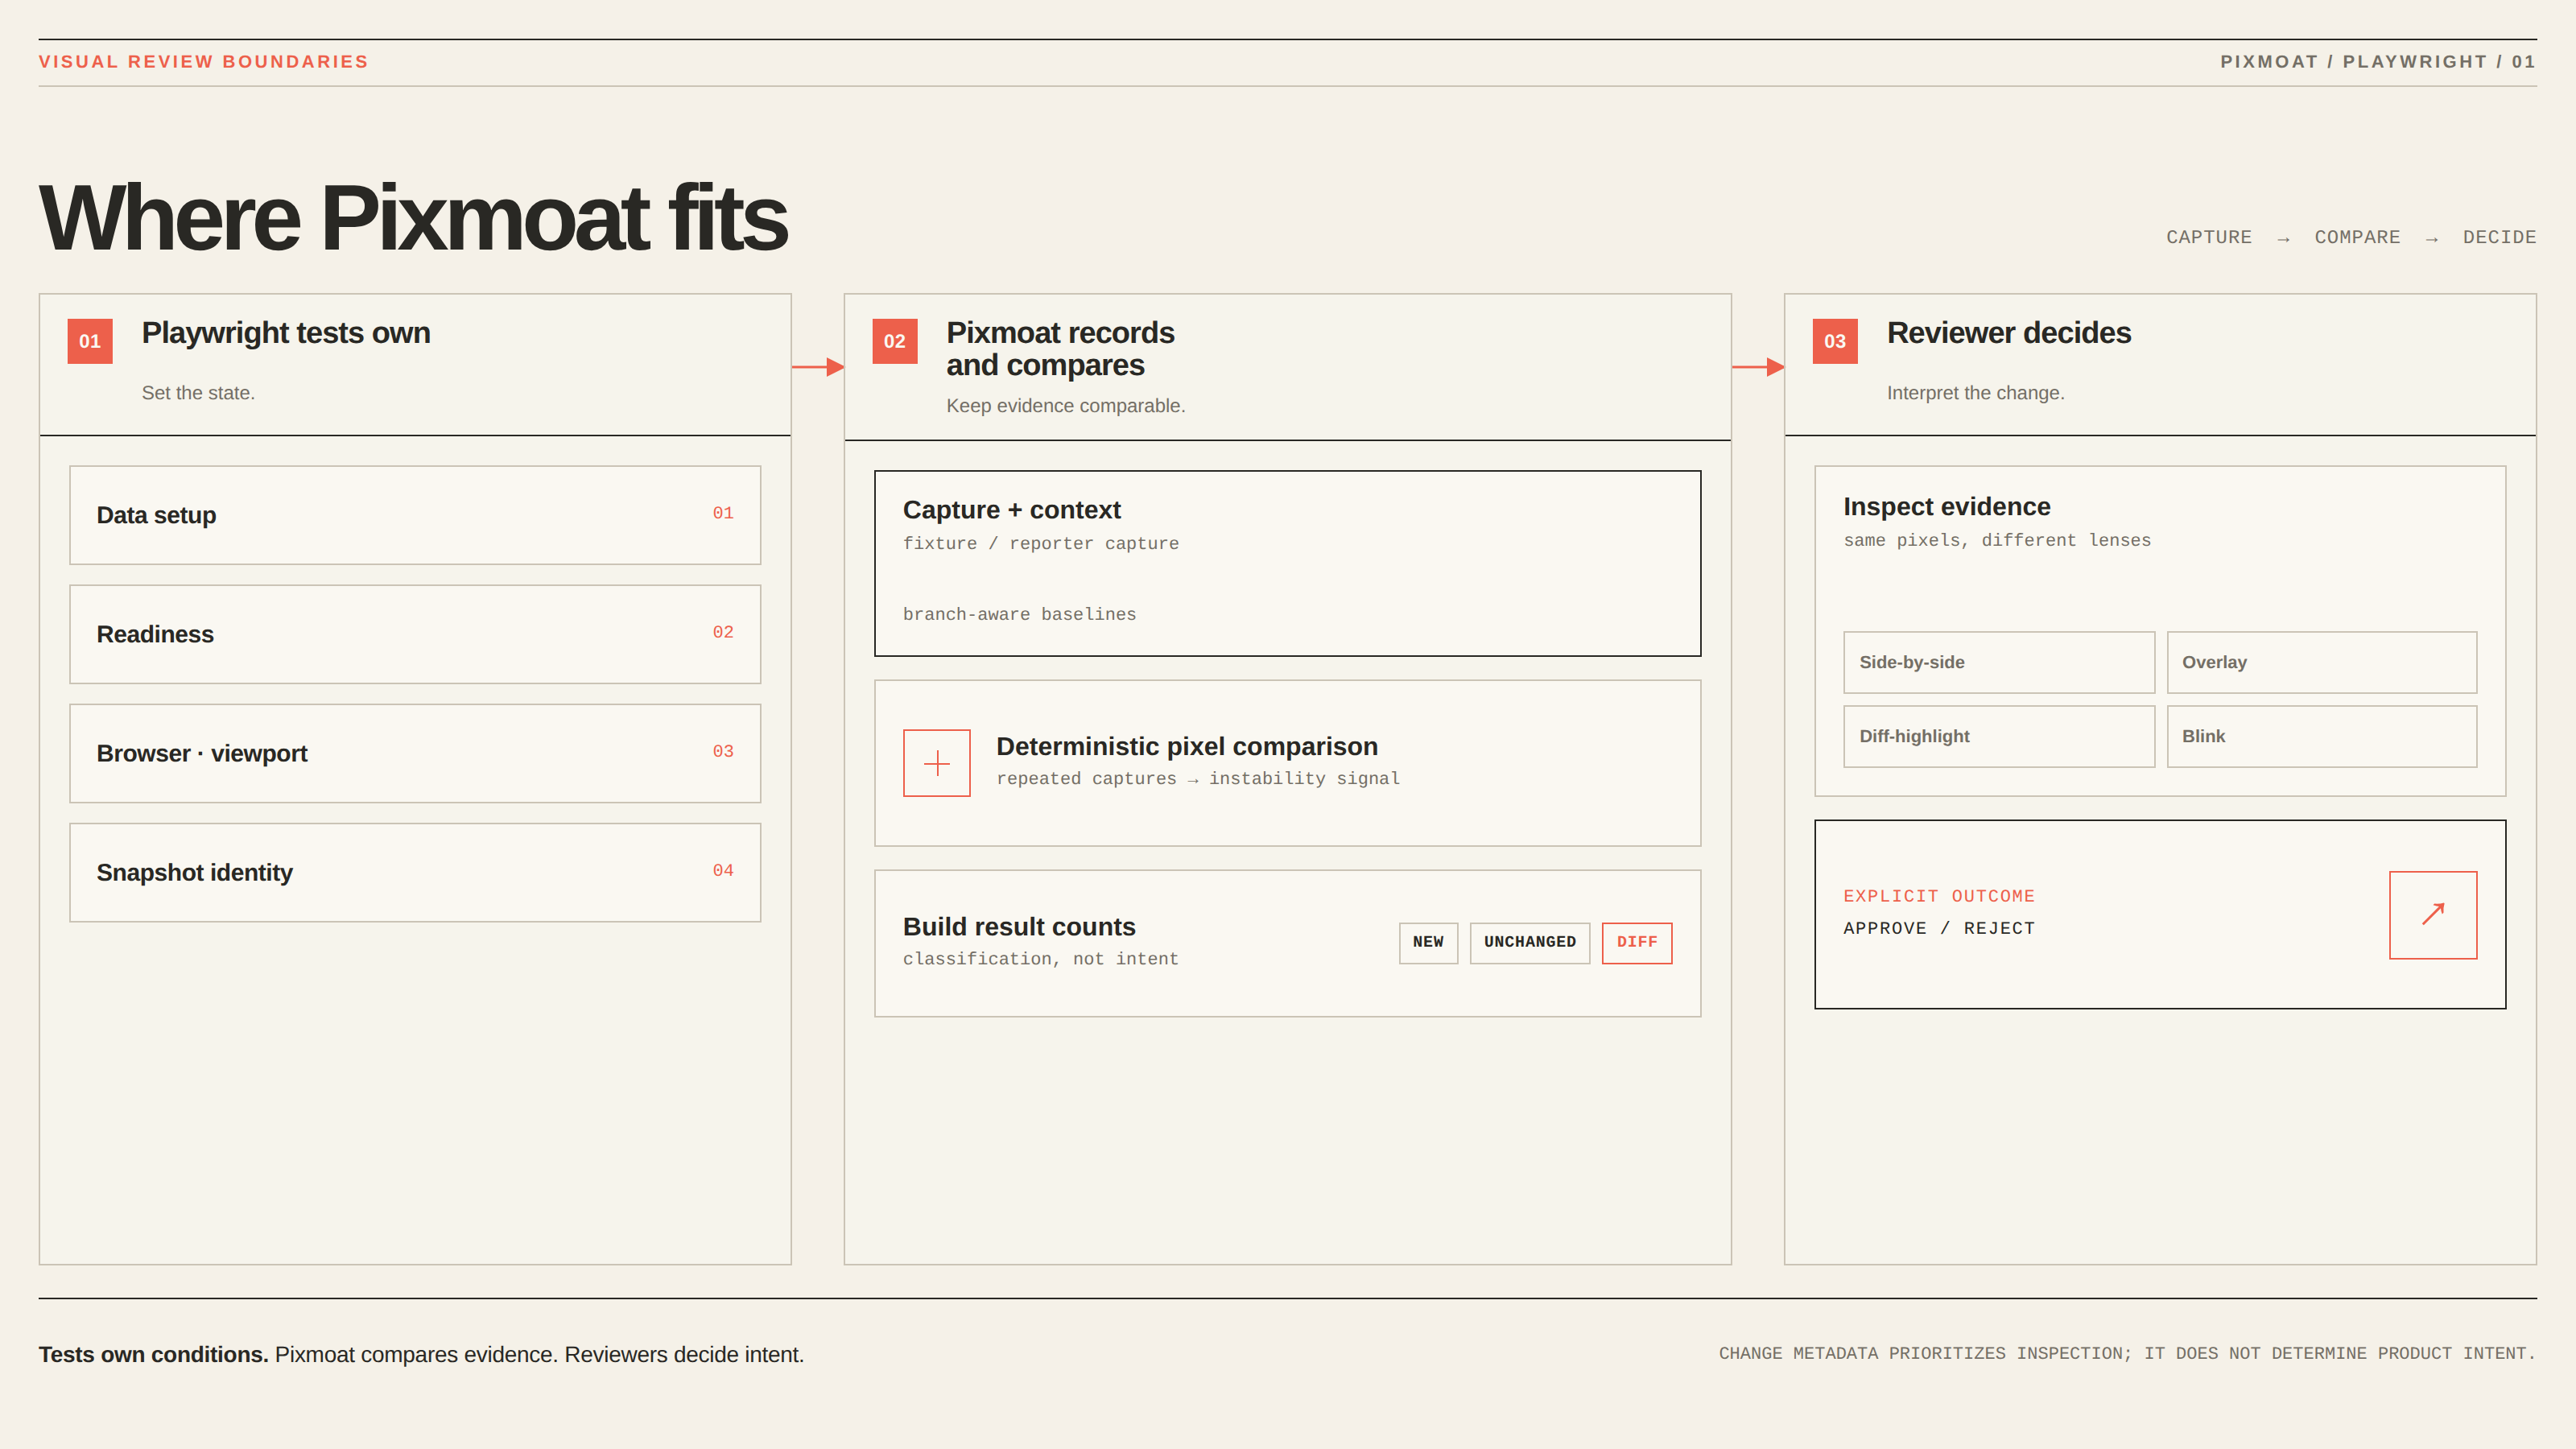
Task: Click the CHANGE METADATA PRIORITIZES INSPECTION footnote
Action: (2126, 1353)
